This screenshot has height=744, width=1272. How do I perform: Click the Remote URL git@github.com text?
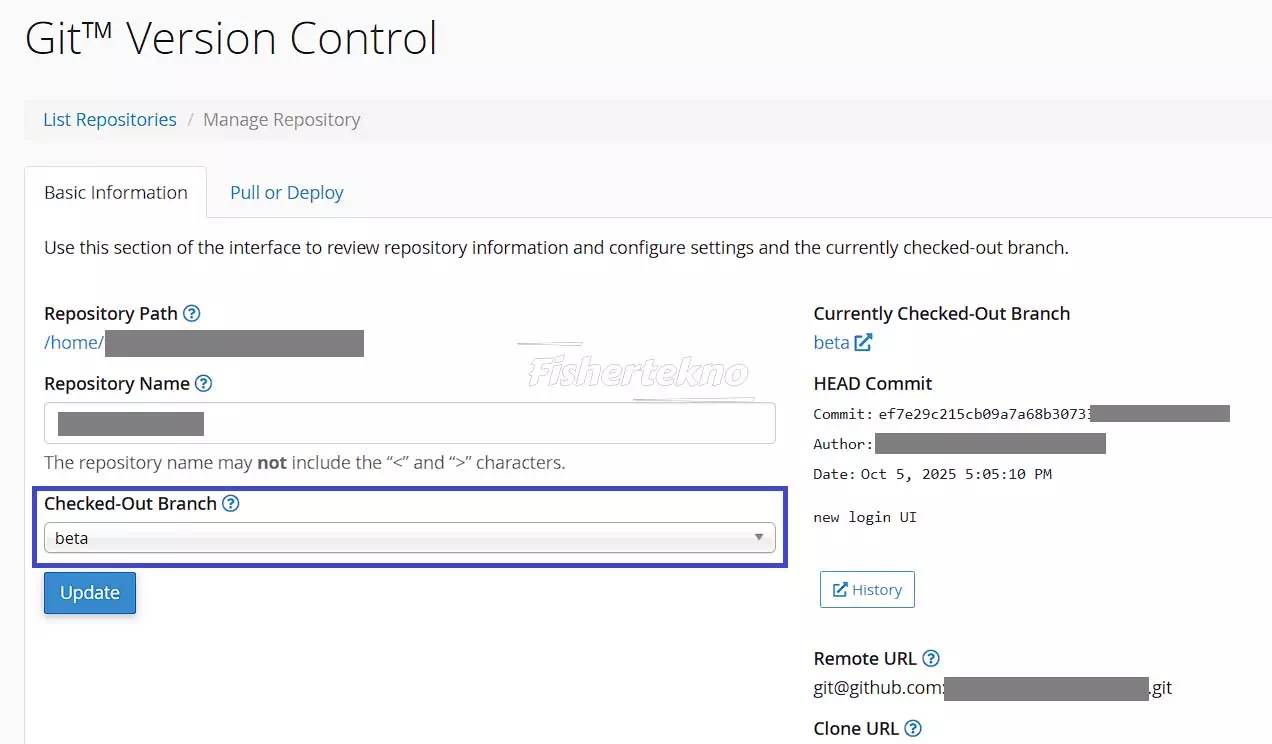pos(878,689)
